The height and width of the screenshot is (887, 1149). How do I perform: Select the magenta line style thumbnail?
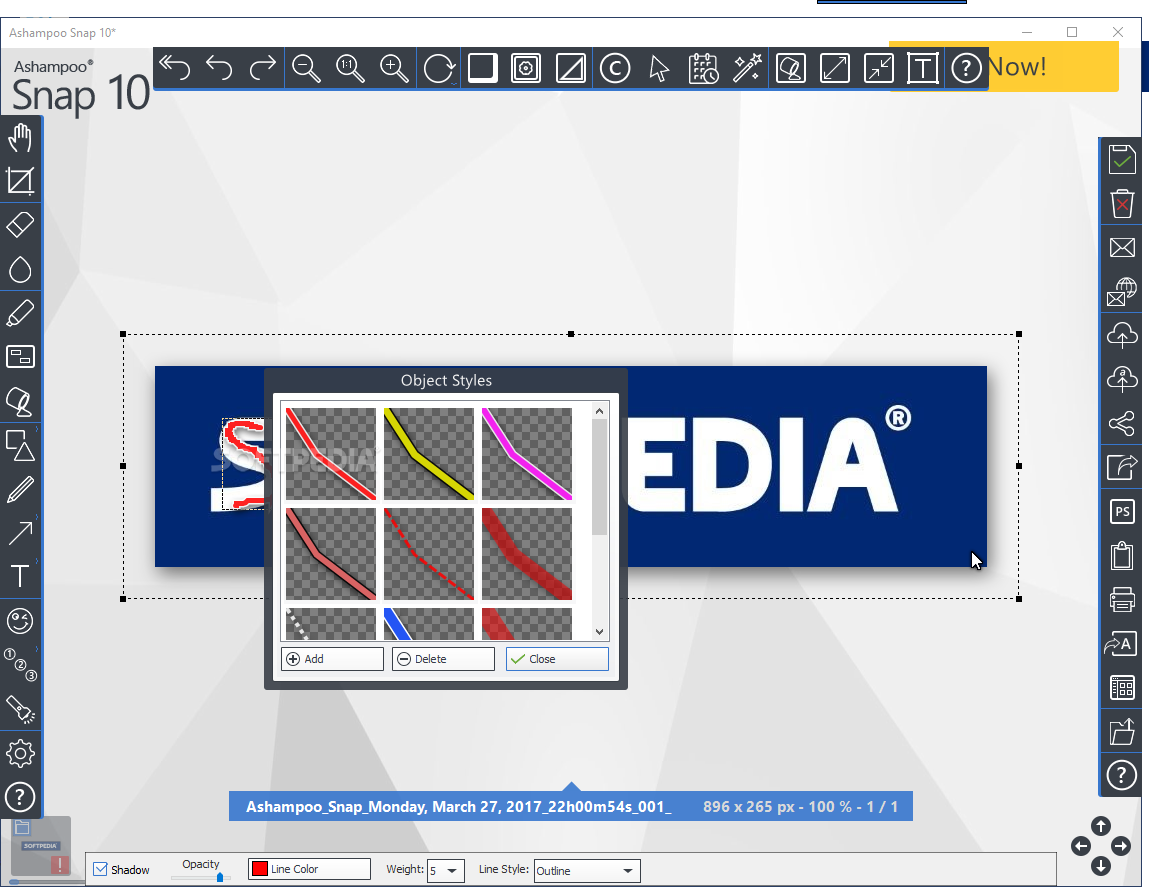point(527,454)
